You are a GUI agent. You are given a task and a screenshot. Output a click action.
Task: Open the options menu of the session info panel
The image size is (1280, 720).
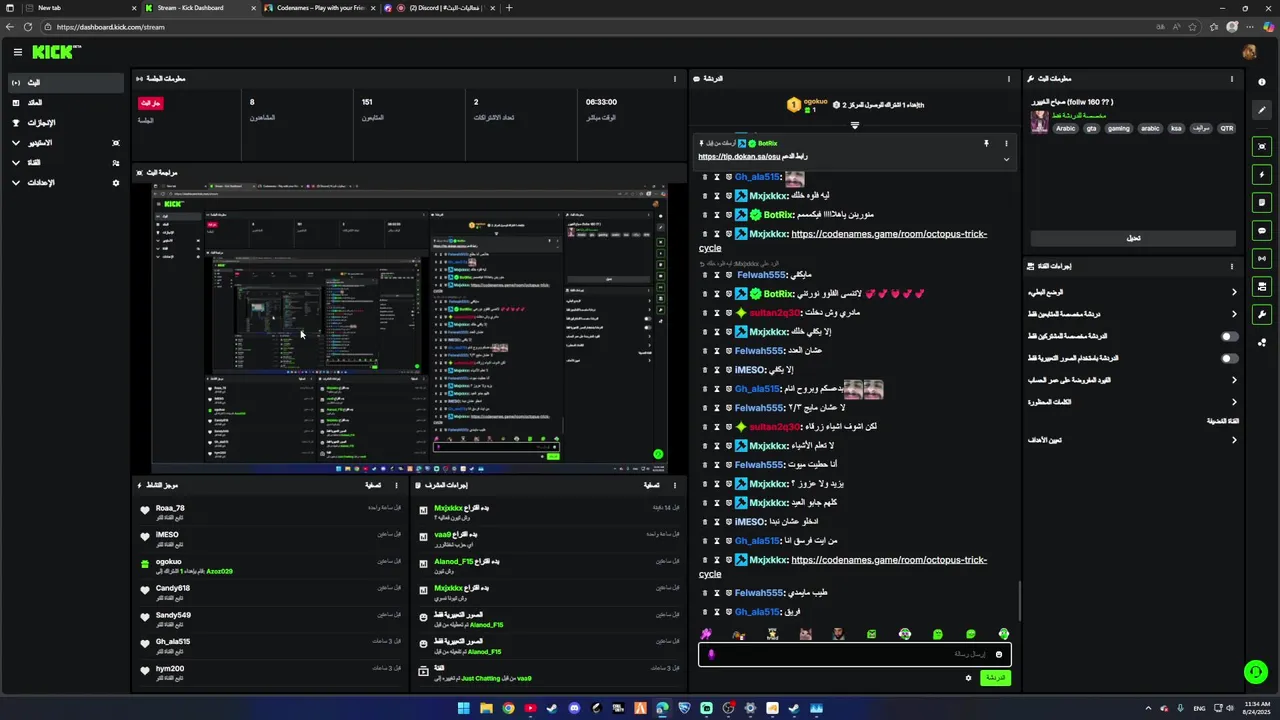pos(675,79)
